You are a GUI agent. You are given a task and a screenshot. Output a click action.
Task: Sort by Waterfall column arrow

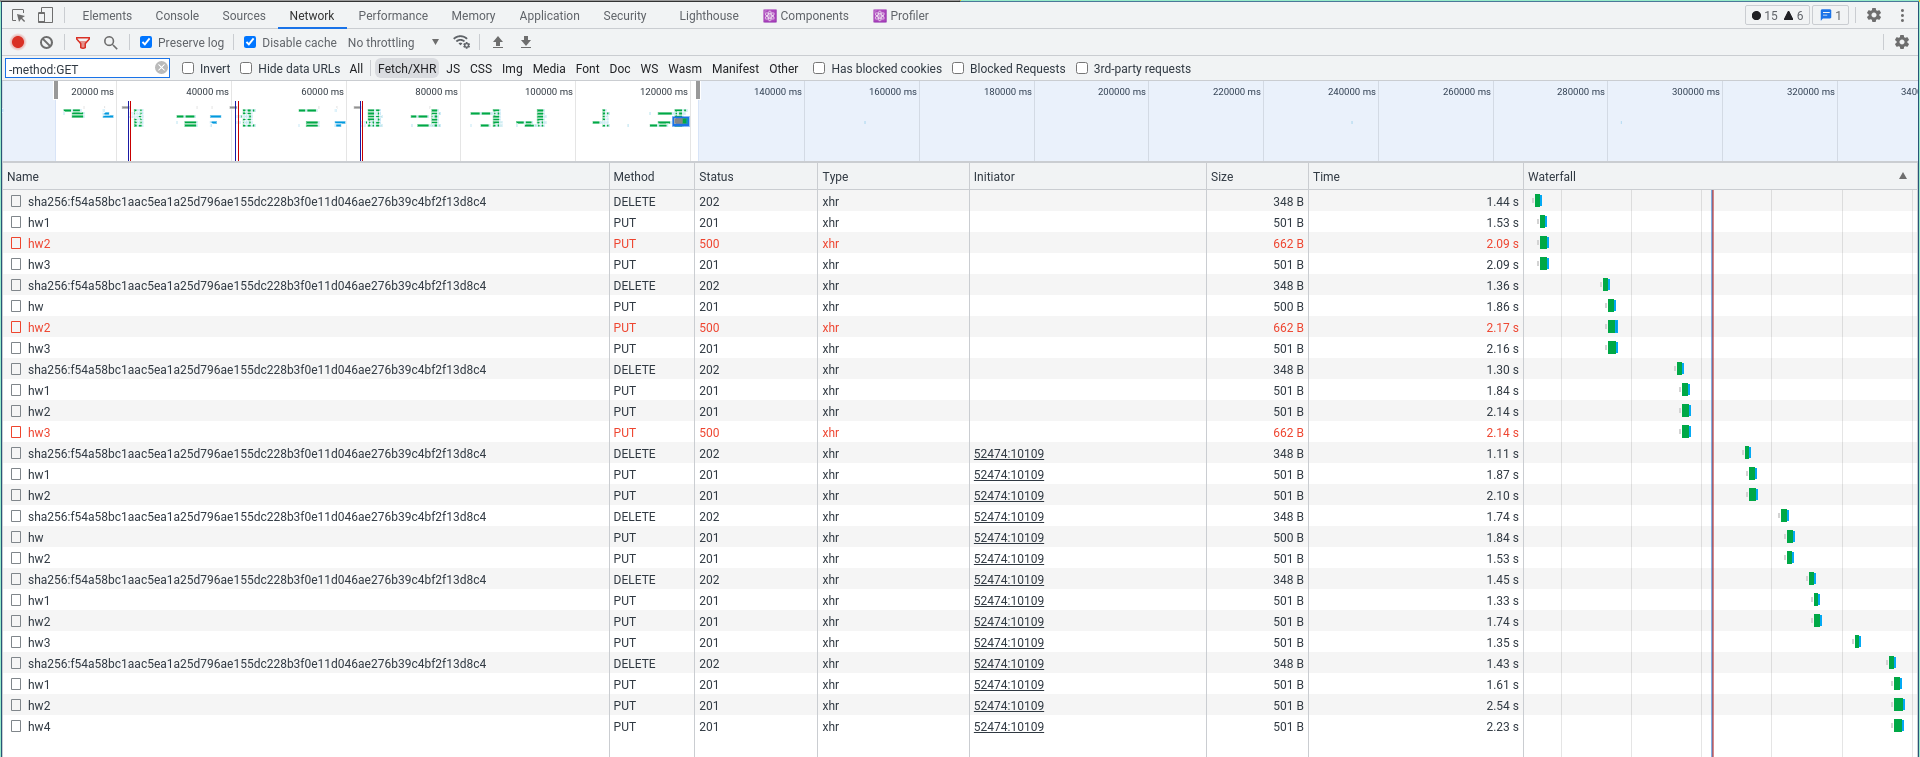tap(1903, 176)
